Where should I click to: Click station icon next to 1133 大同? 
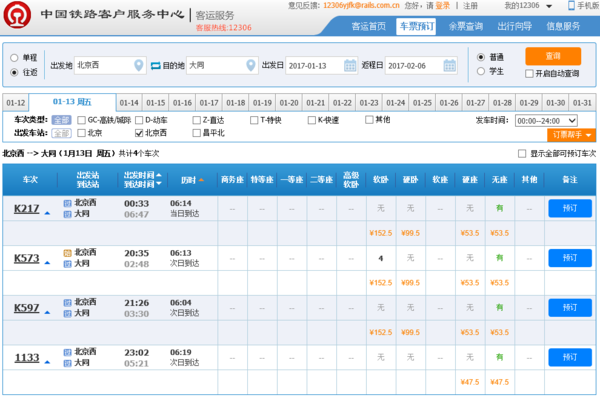click(x=67, y=363)
